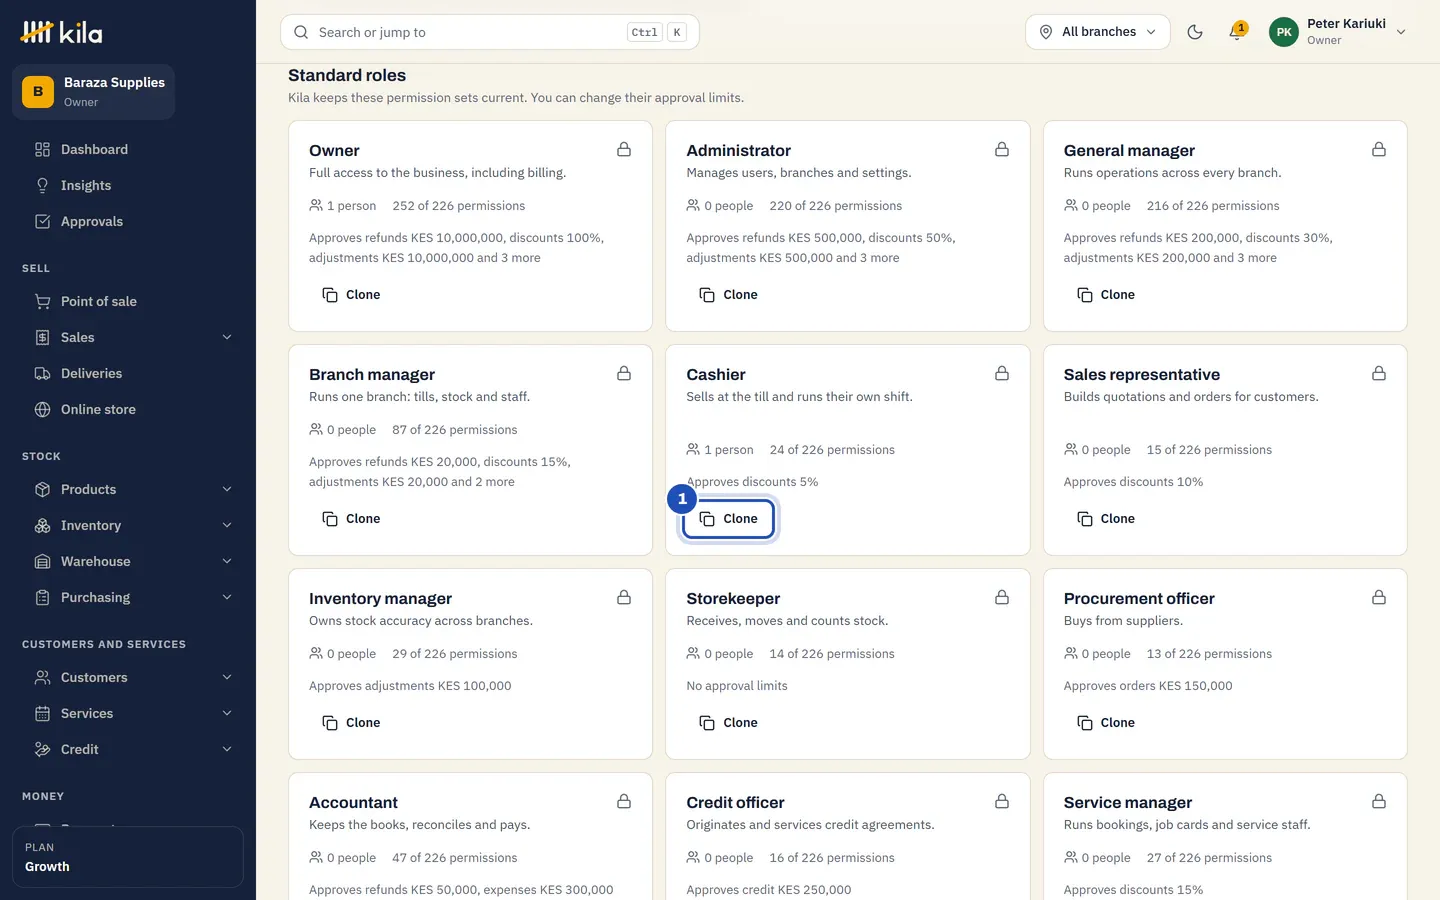Image resolution: width=1440 pixels, height=900 pixels.
Task: Click the lock icon on General manager card
Action: click(1379, 150)
